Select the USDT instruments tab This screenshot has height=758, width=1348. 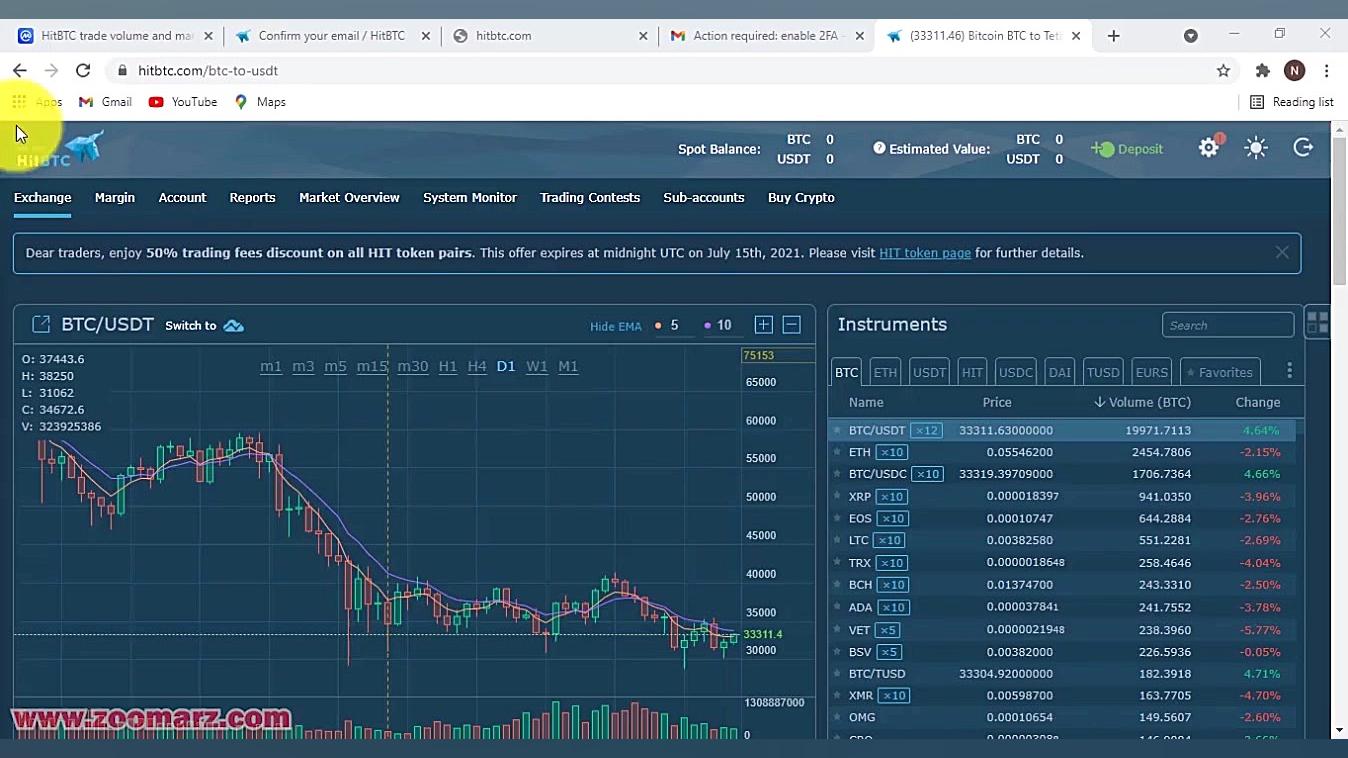[929, 372]
